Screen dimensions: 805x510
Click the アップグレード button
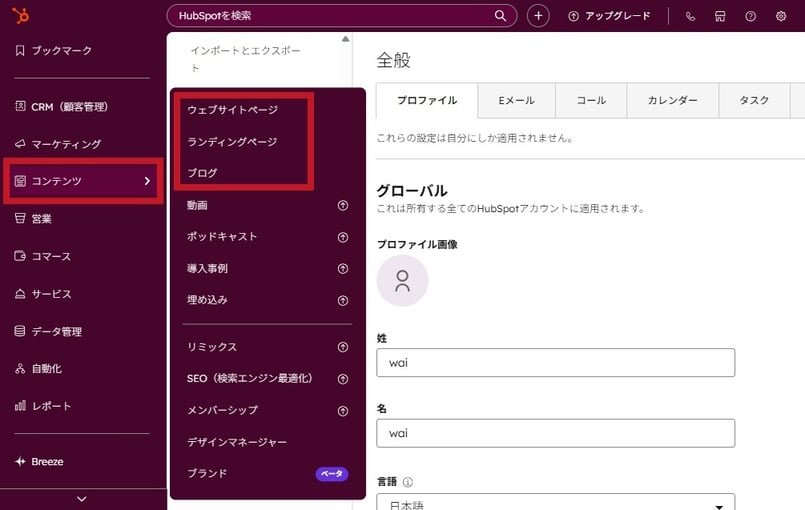point(609,16)
